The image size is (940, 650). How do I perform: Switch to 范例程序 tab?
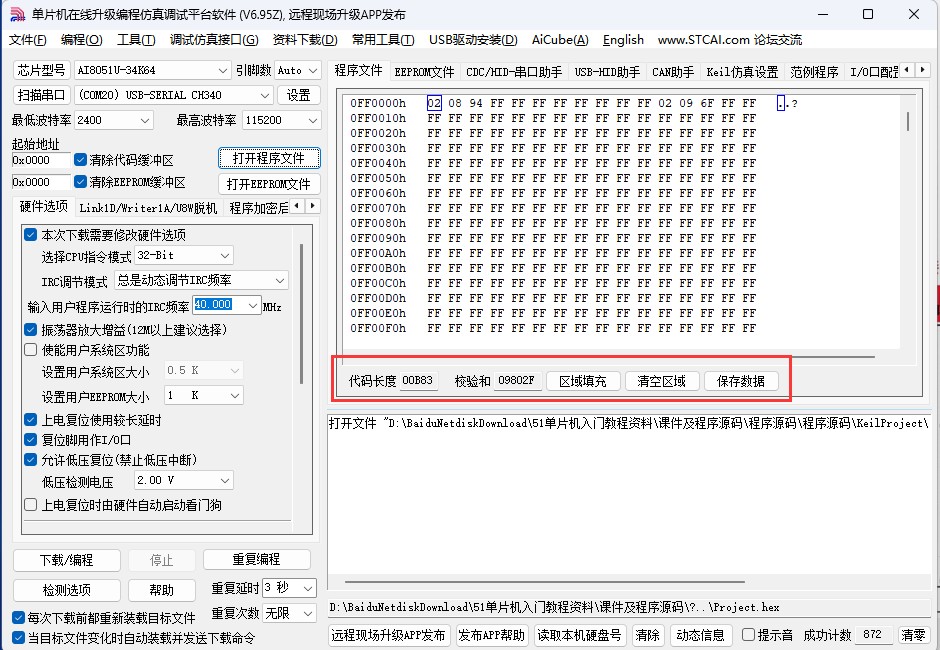[814, 72]
